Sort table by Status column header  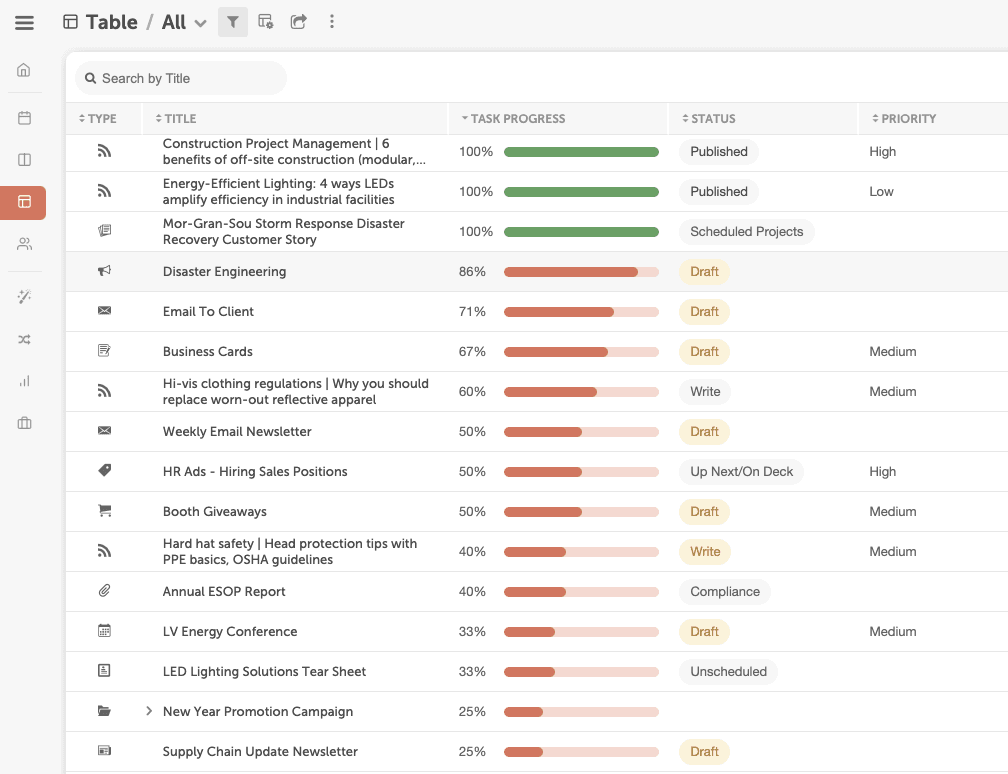pos(712,118)
